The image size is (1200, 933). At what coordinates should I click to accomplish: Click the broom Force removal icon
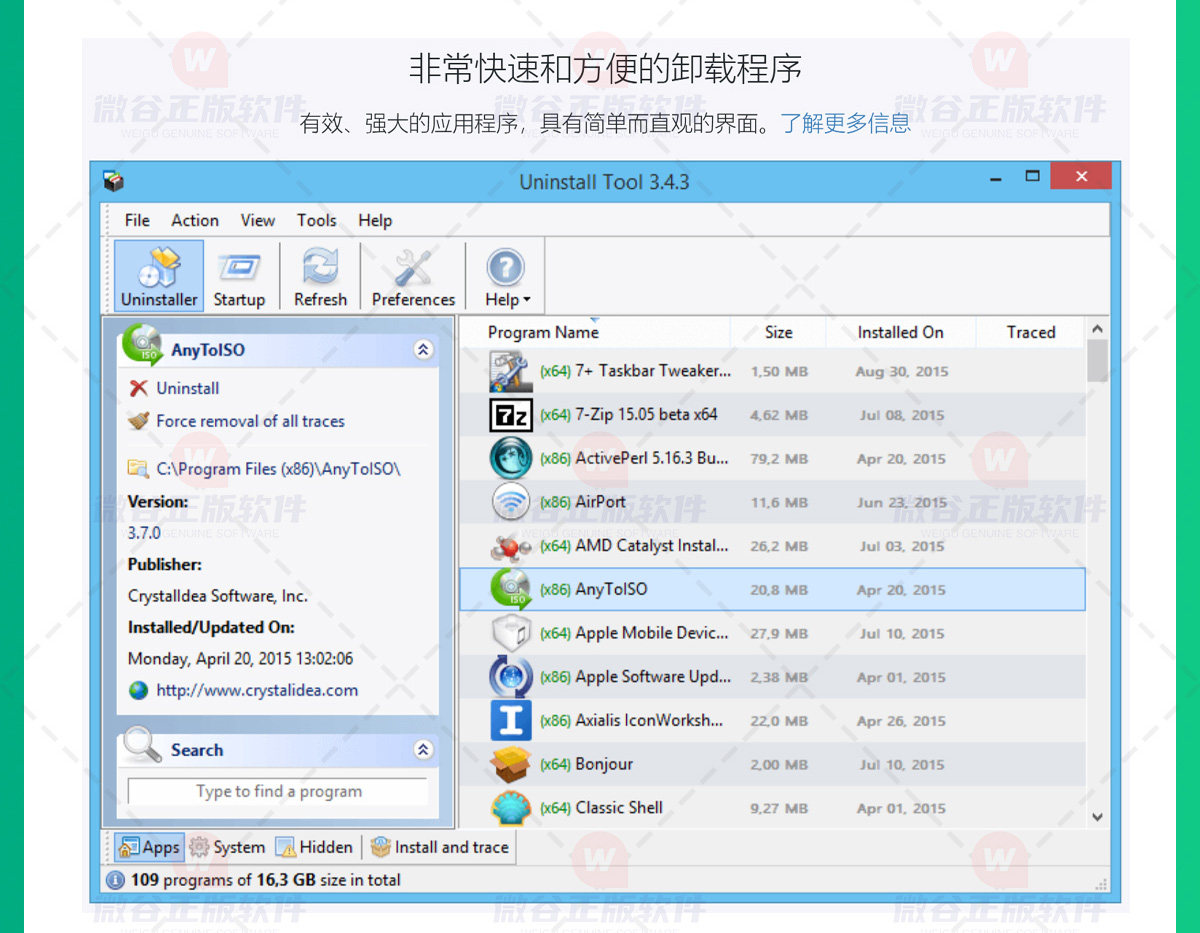[138, 421]
